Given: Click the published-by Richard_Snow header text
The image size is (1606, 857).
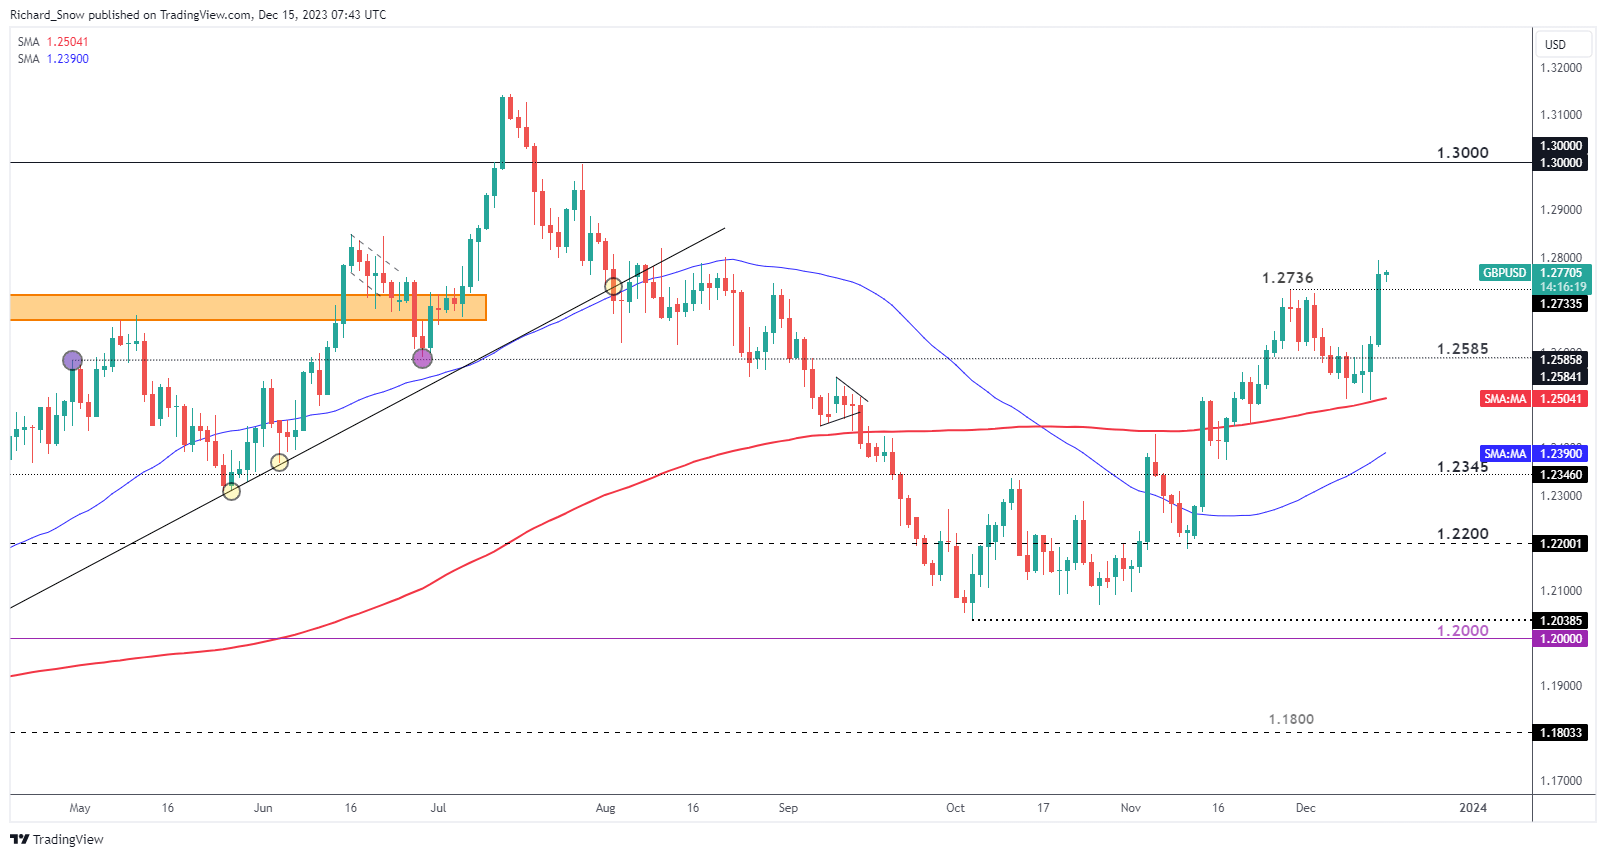Looking at the screenshot, I should [198, 15].
